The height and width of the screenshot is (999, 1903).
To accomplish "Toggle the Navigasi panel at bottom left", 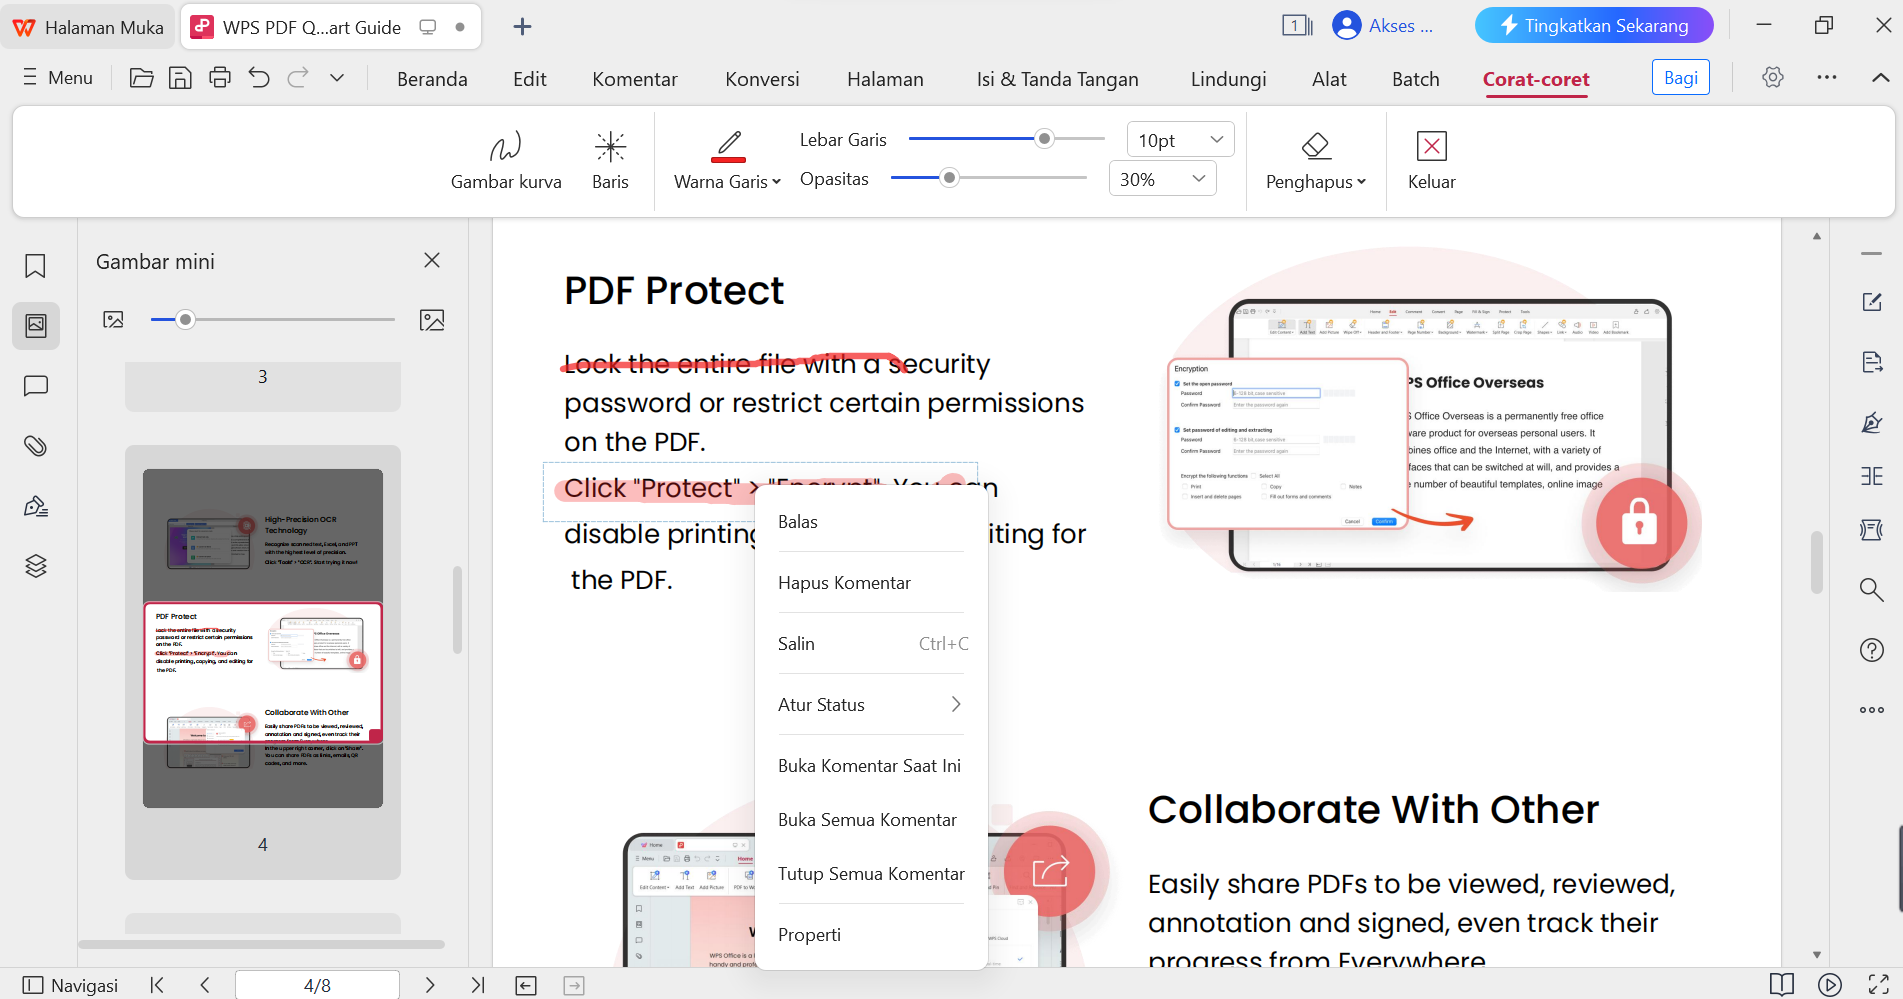I will [71, 985].
